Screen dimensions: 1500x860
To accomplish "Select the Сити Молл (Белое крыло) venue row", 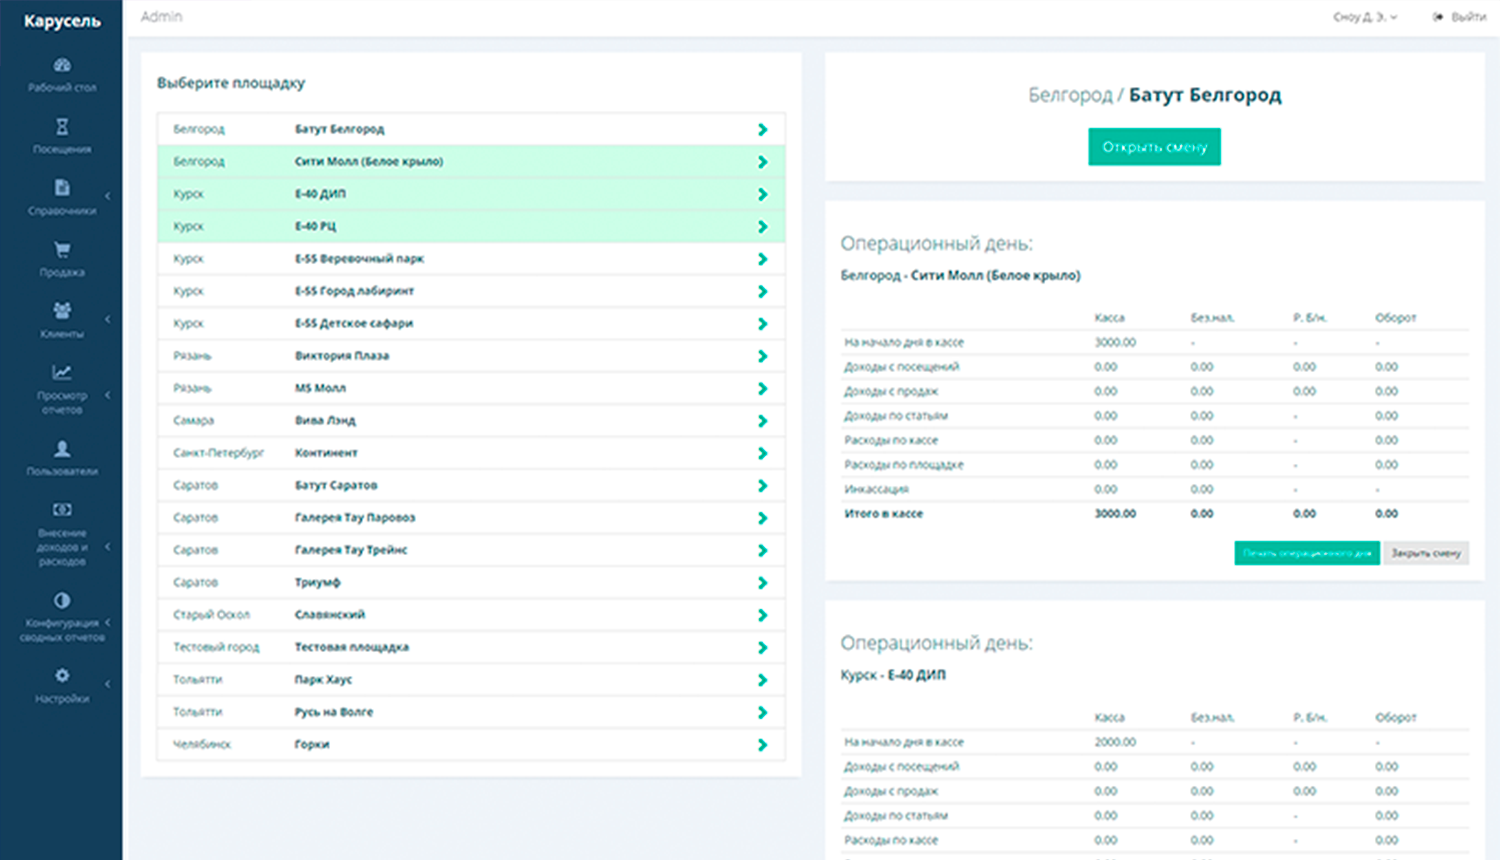I will click(x=470, y=162).
